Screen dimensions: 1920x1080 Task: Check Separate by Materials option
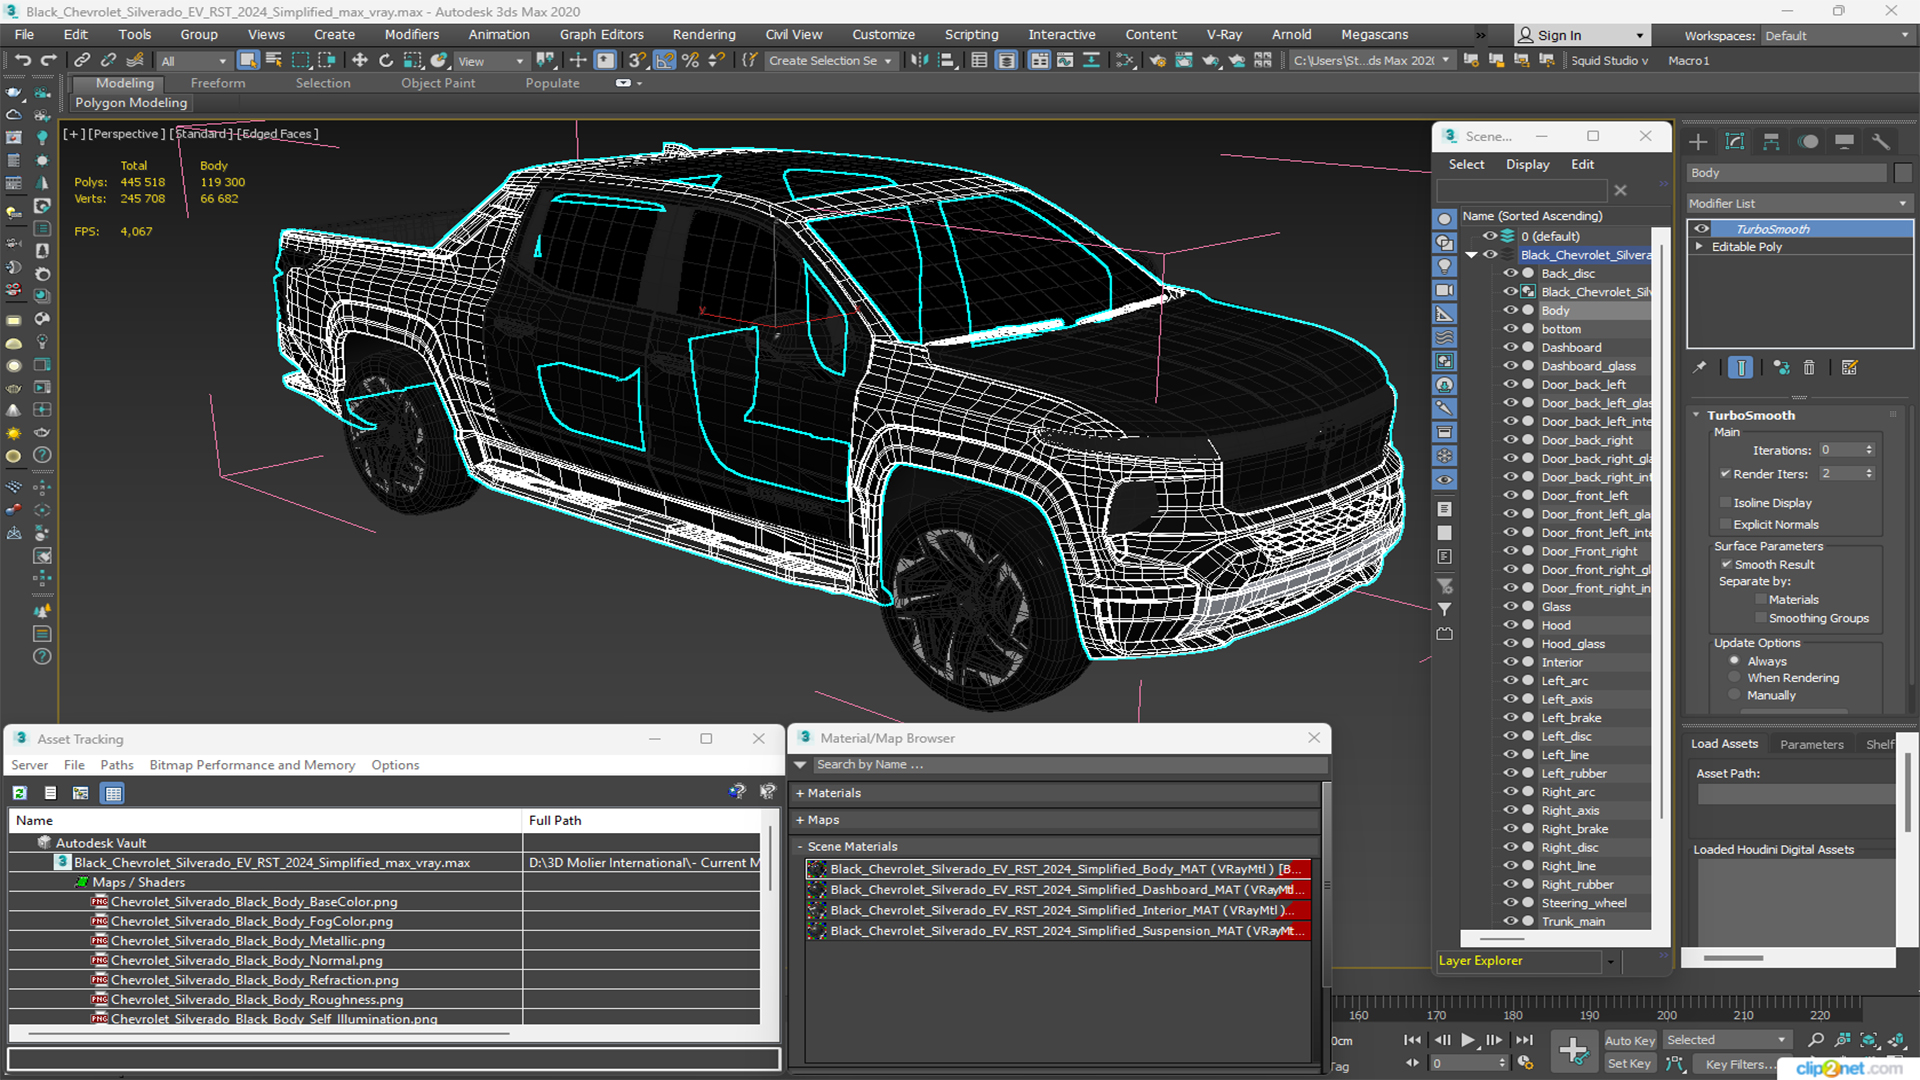pos(1761,600)
